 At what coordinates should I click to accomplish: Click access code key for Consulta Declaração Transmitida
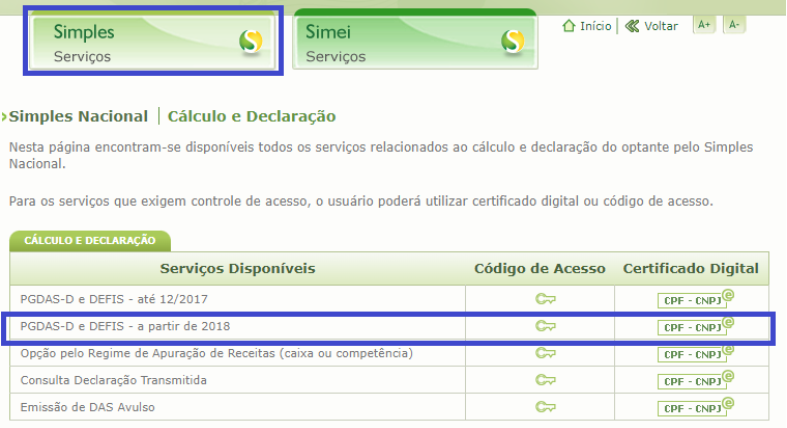point(545,380)
